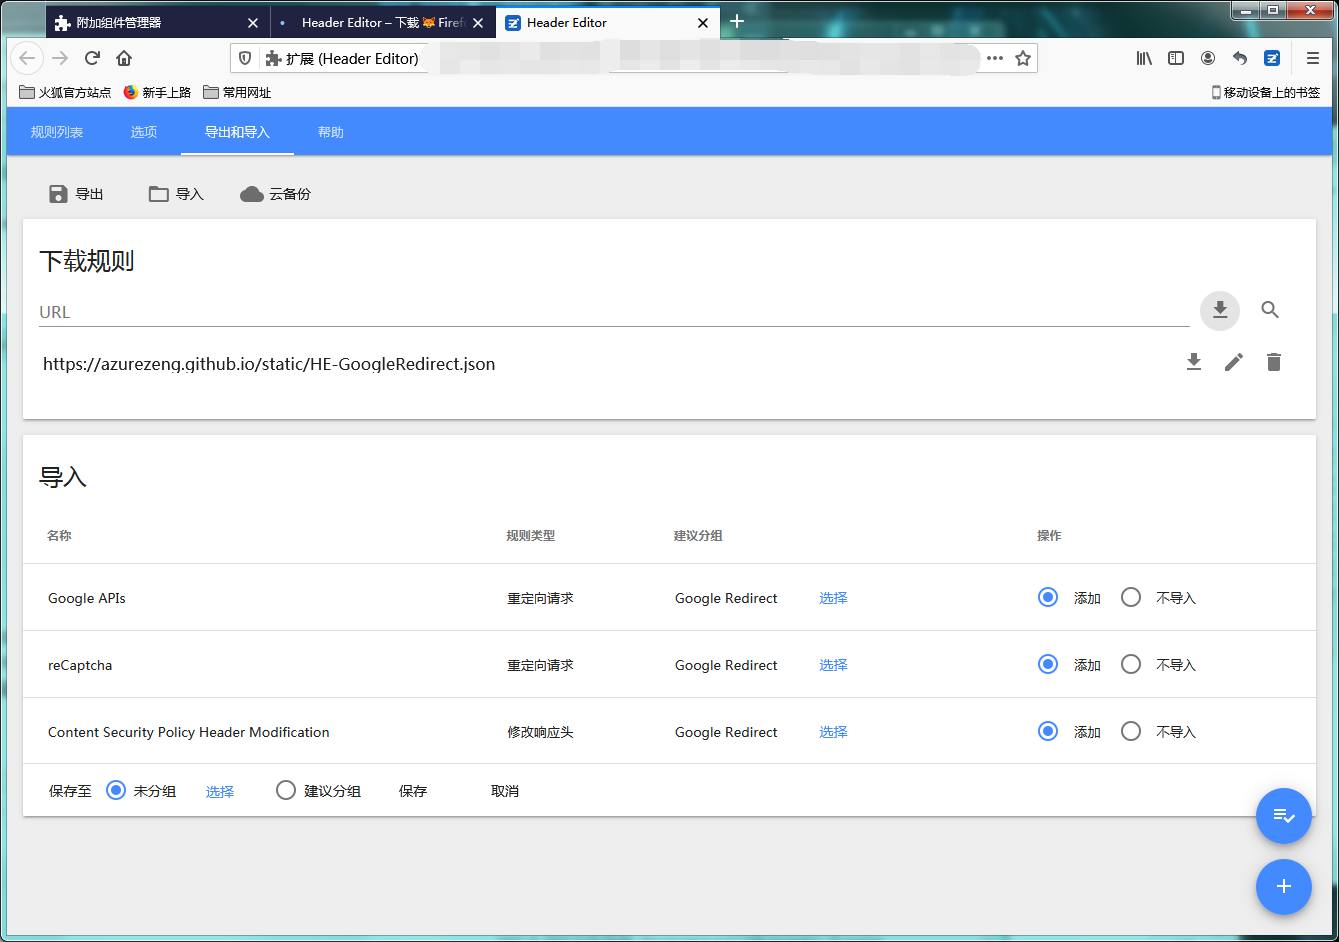Reload the current page
The image size is (1339, 942).
92,58
